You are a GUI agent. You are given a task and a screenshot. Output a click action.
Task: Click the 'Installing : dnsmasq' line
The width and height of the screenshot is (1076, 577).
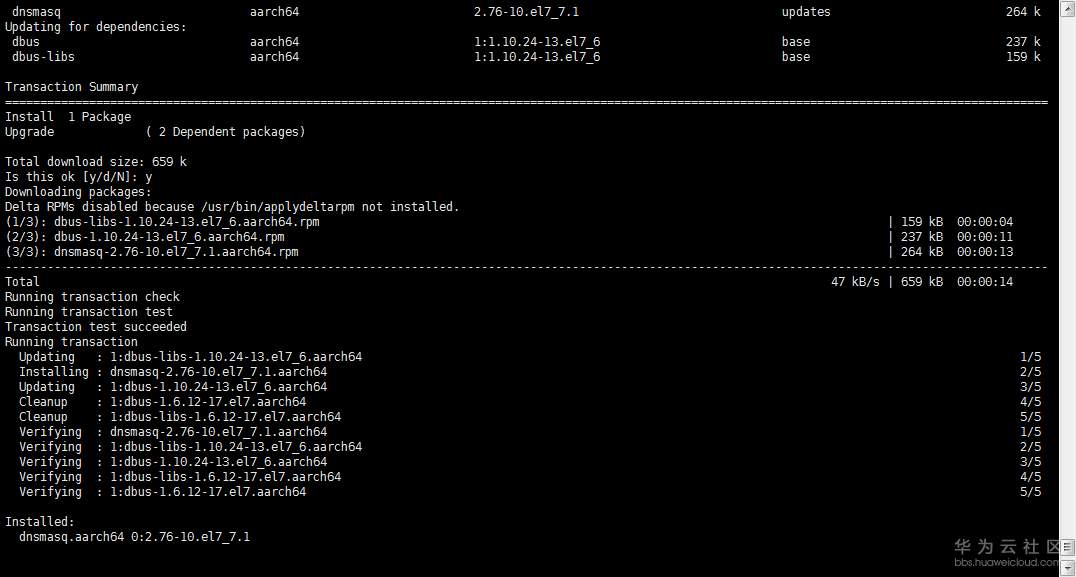172,372
